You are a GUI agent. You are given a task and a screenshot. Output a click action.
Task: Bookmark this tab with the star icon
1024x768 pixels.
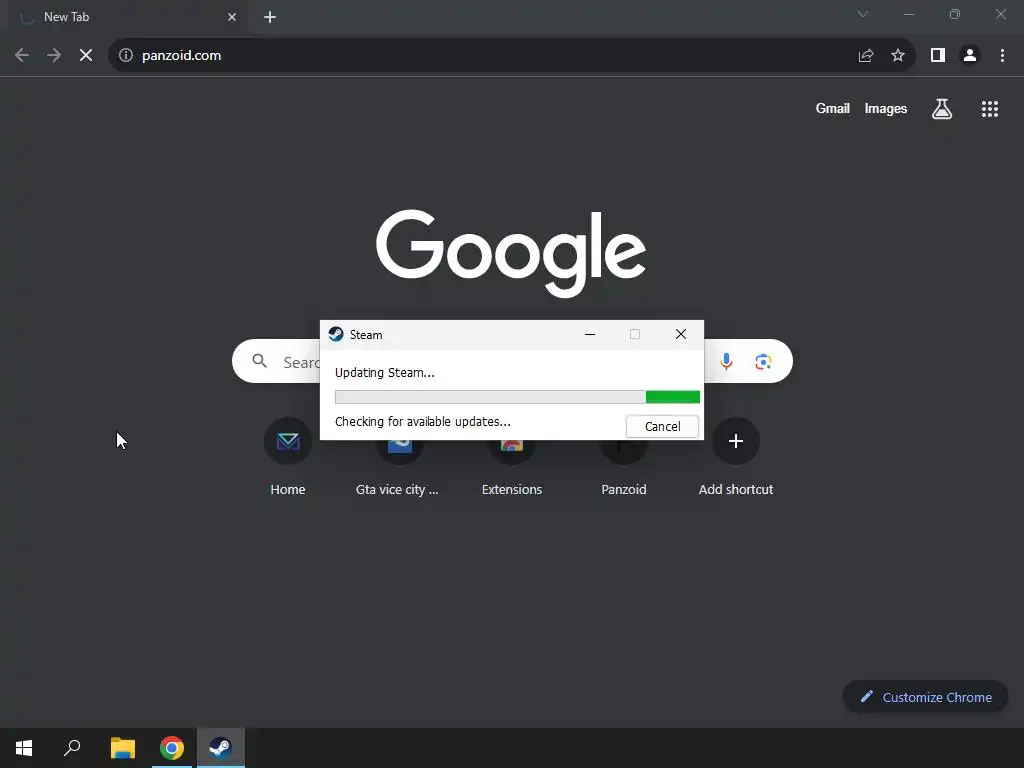[898, 56]
